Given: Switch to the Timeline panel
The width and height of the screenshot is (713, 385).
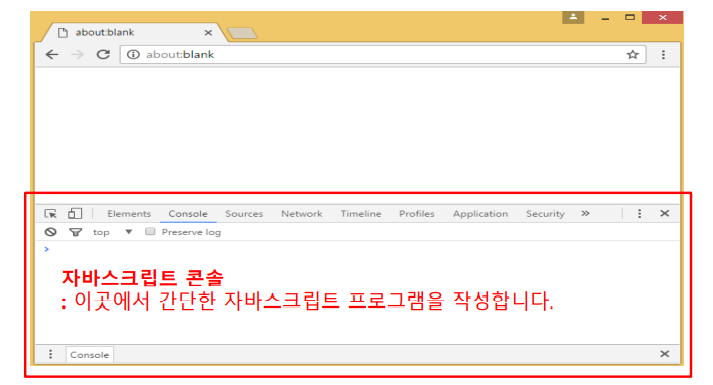Looking at the screenshot, I should click(x=361, y=214).
